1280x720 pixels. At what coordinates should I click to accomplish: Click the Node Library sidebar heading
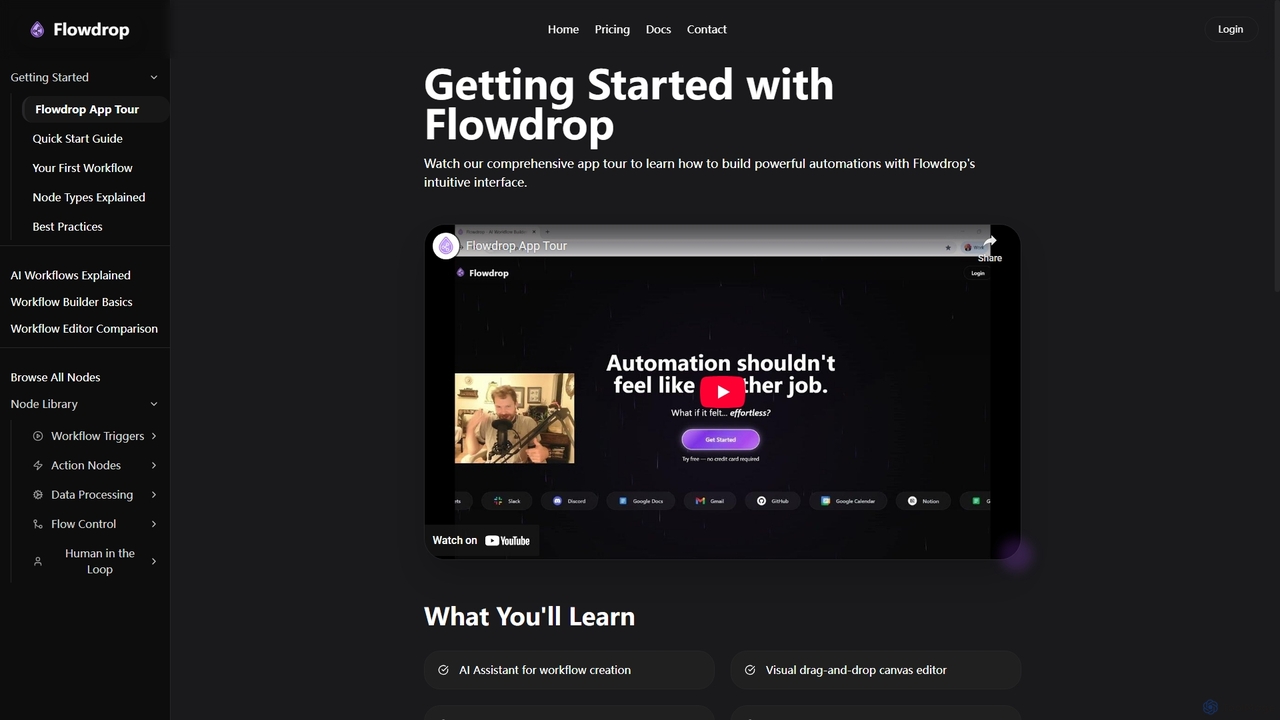pyautogui.click(x=44, y=404)
